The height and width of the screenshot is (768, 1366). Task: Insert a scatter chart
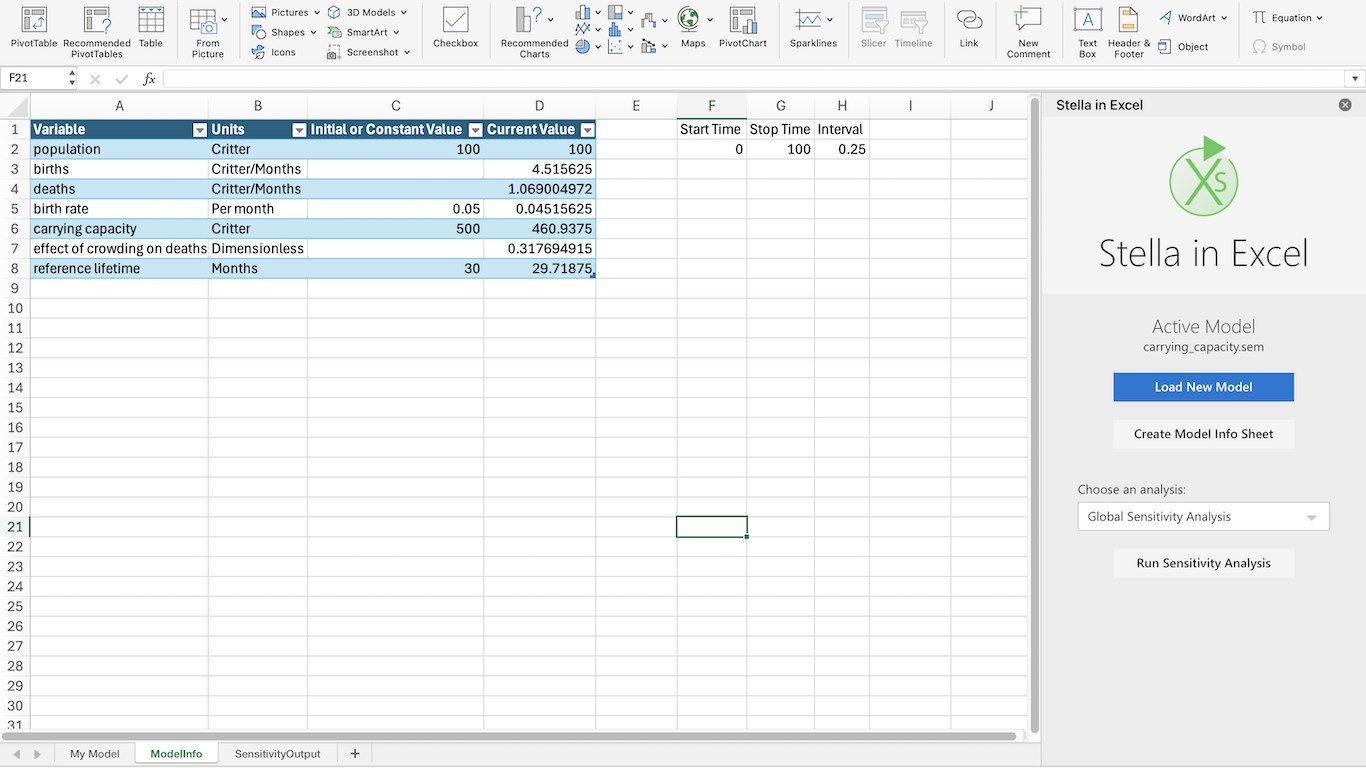point(615,47)
